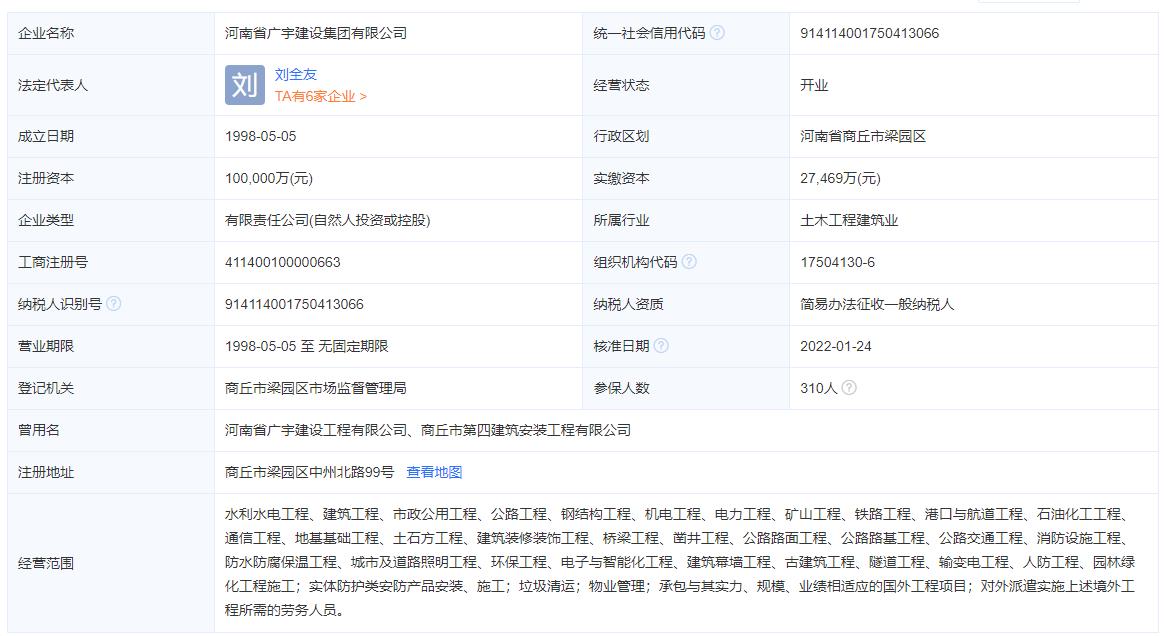Click help icon next to 310人

849,387
